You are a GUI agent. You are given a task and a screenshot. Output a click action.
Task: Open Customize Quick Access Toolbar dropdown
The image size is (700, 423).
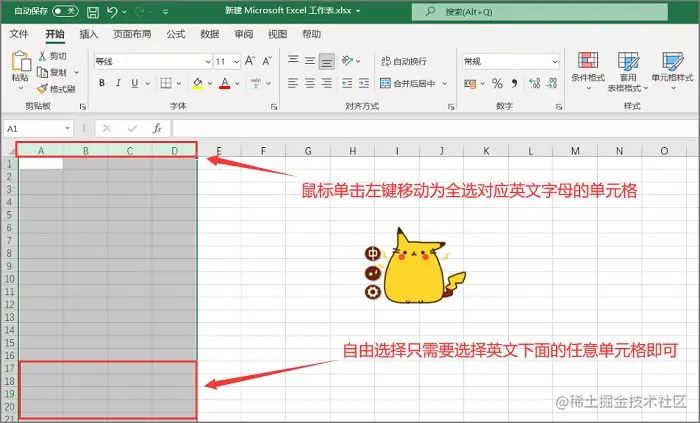click(165, 12)
